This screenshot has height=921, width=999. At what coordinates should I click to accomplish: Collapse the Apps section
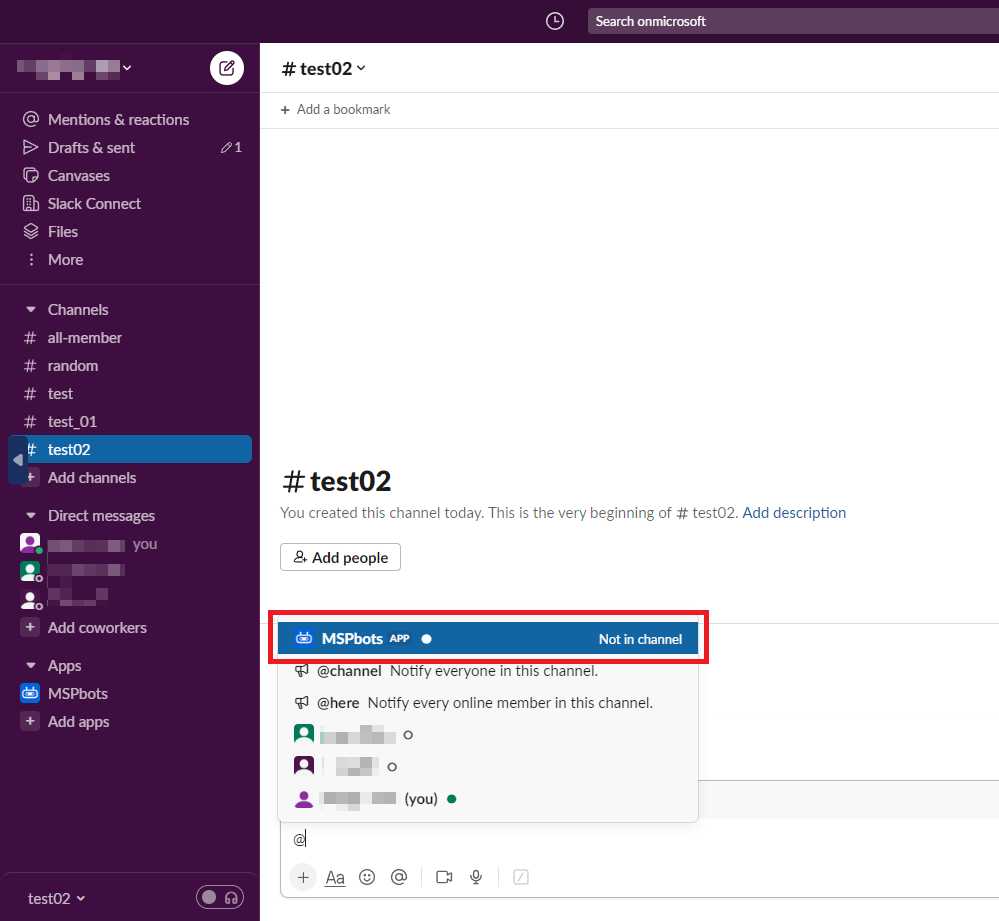pos(30,665)
